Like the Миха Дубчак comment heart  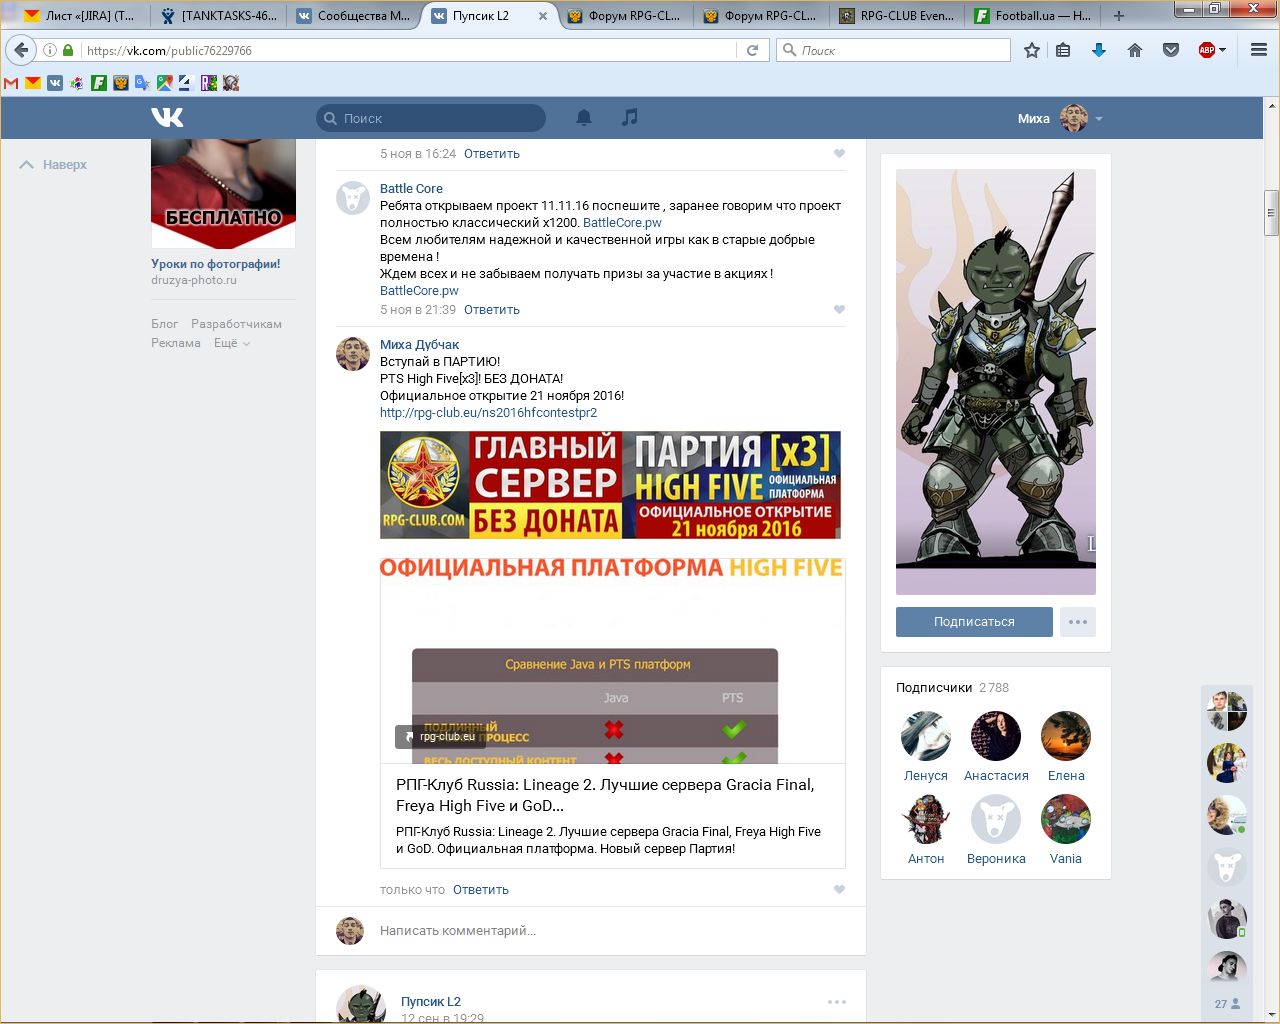tap(839, 889)
